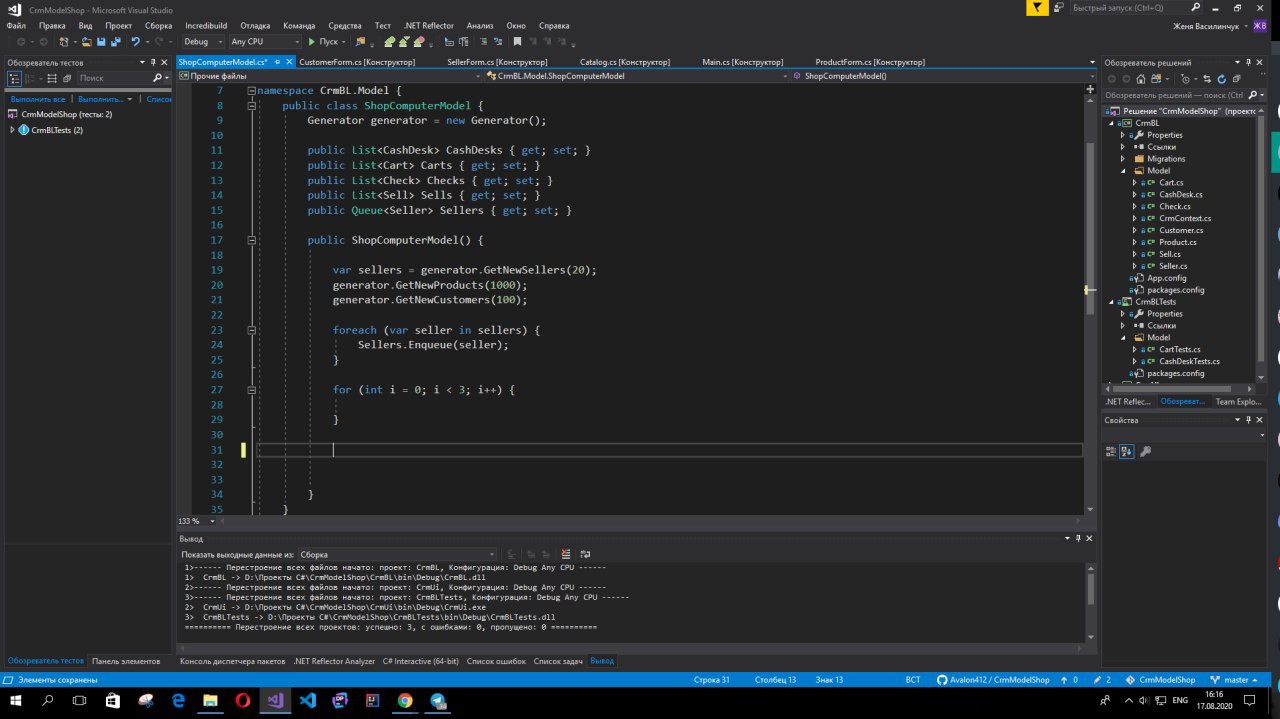Open Seller.cs in Solution Explorer
Image resolution: width=1280 pixels, height=719 pixels.
point(1172,266)
